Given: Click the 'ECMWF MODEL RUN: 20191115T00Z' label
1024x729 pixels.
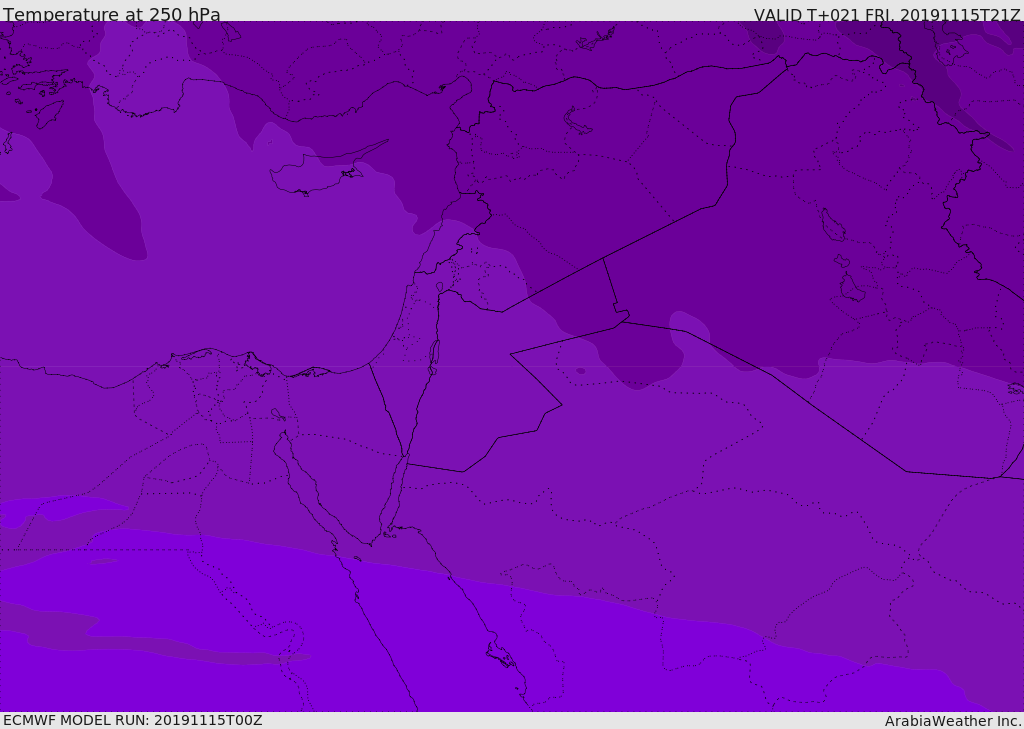Looking at the screenshot, I should click(133, 720).
